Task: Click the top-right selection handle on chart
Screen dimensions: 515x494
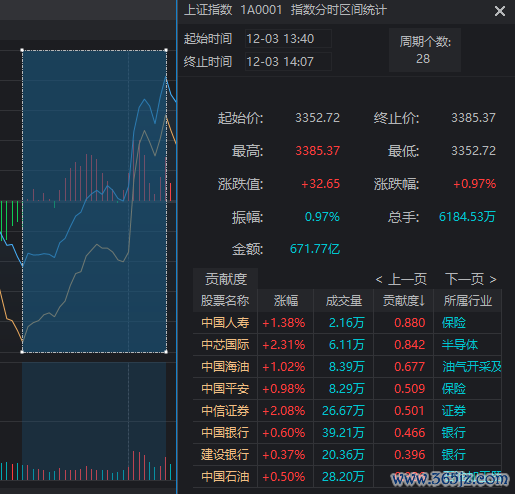Action: pyautogui.click(x=166, y=50)
